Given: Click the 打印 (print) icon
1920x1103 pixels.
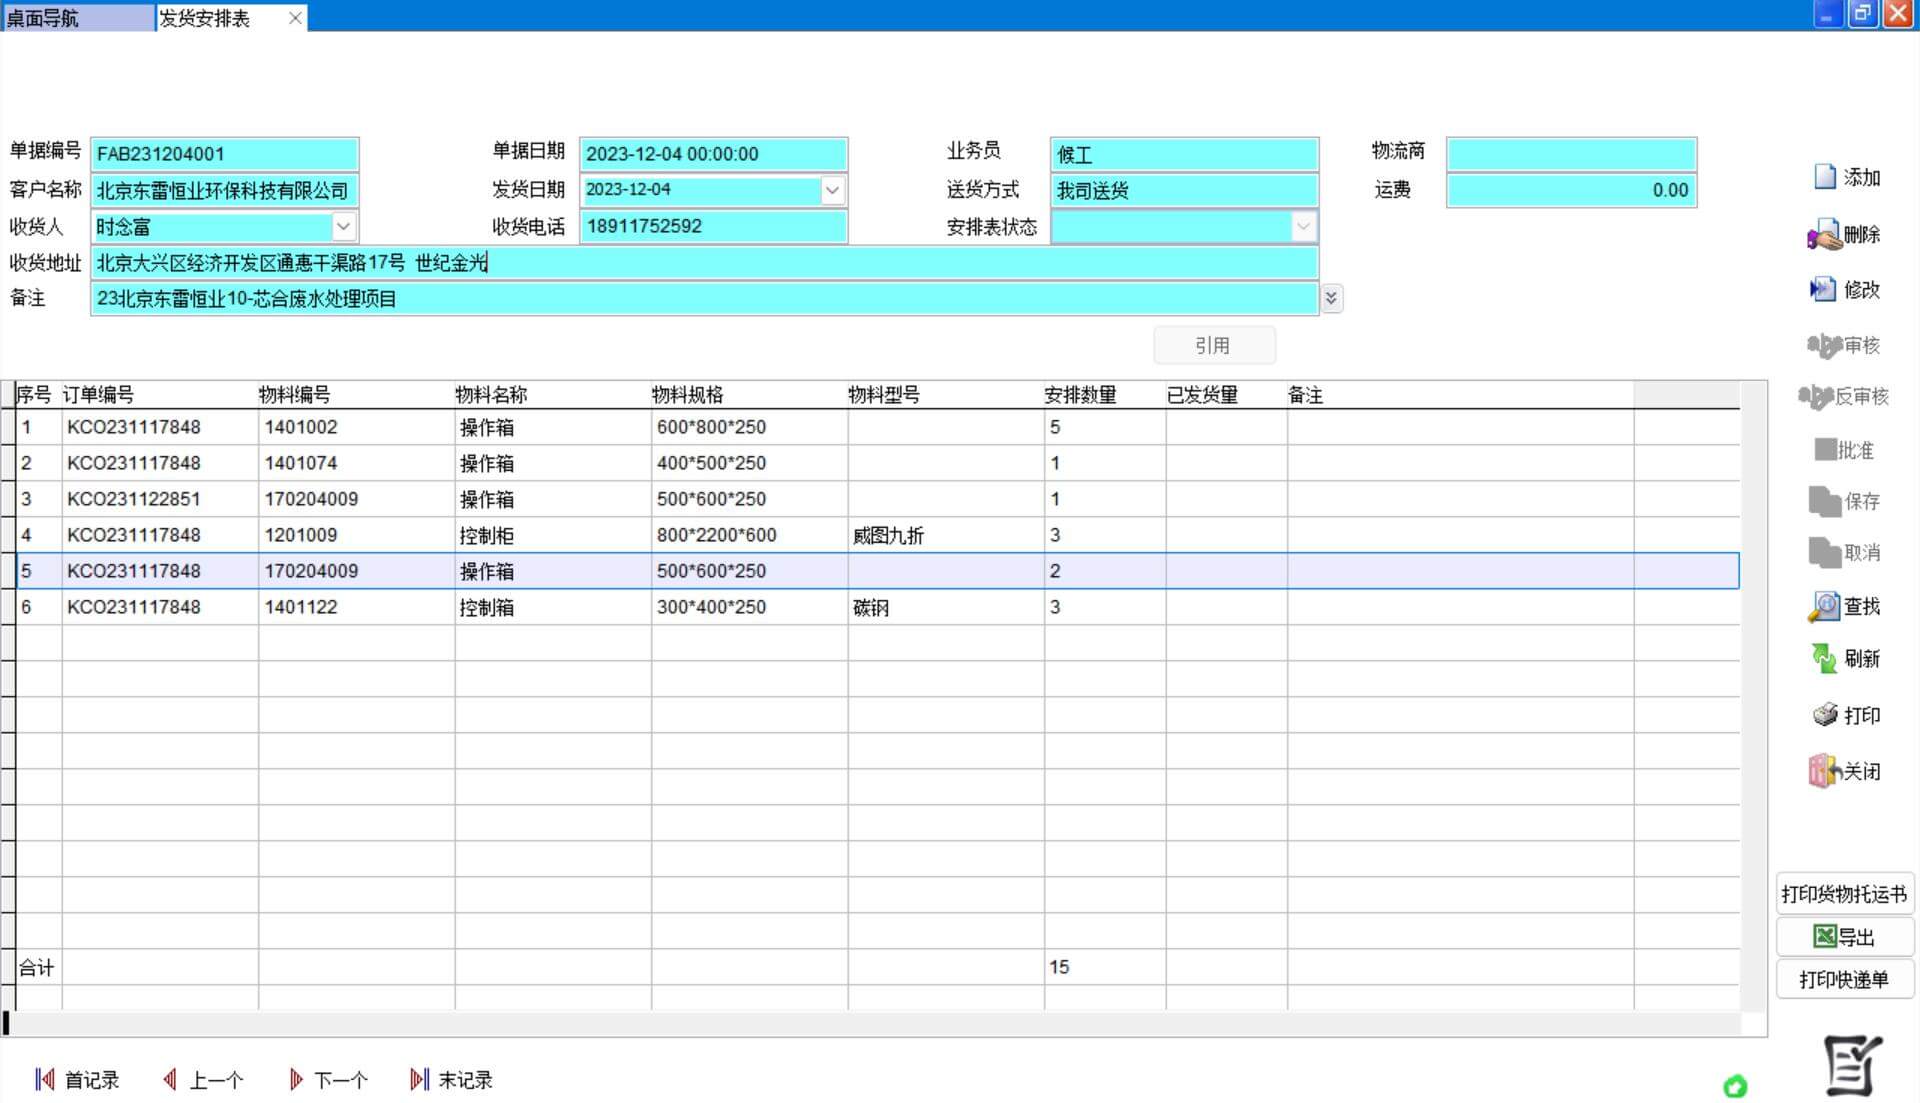Looking at the screenshot, I should (x=1825, y=715).
